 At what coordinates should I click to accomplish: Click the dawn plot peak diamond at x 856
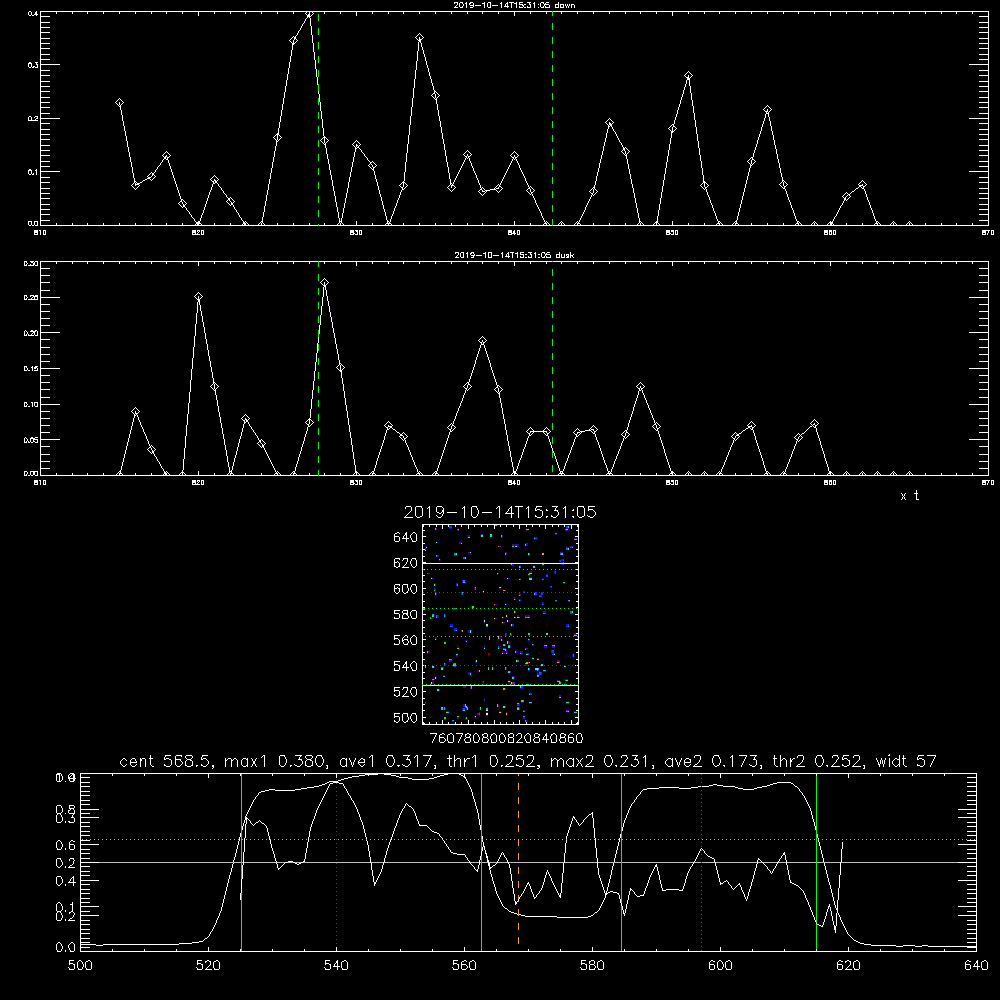767,110
